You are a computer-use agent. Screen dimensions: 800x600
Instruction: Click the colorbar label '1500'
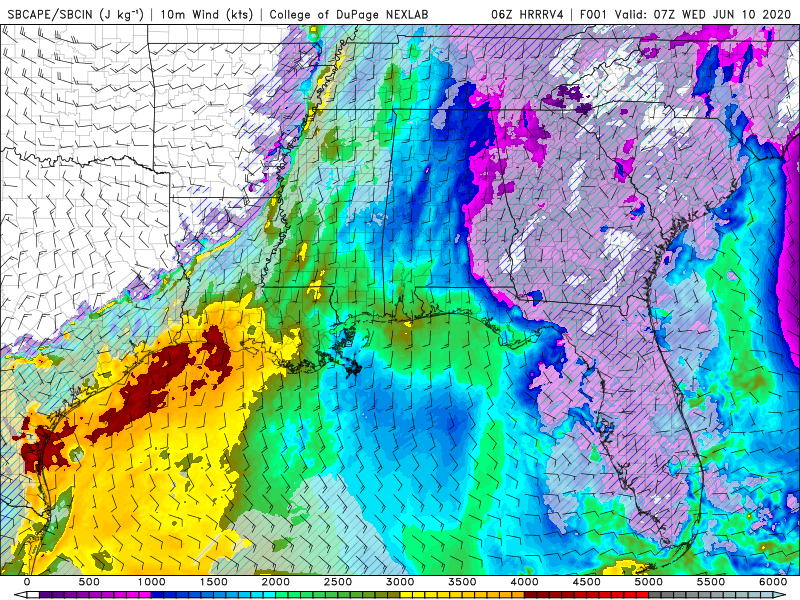click(214, 582)
